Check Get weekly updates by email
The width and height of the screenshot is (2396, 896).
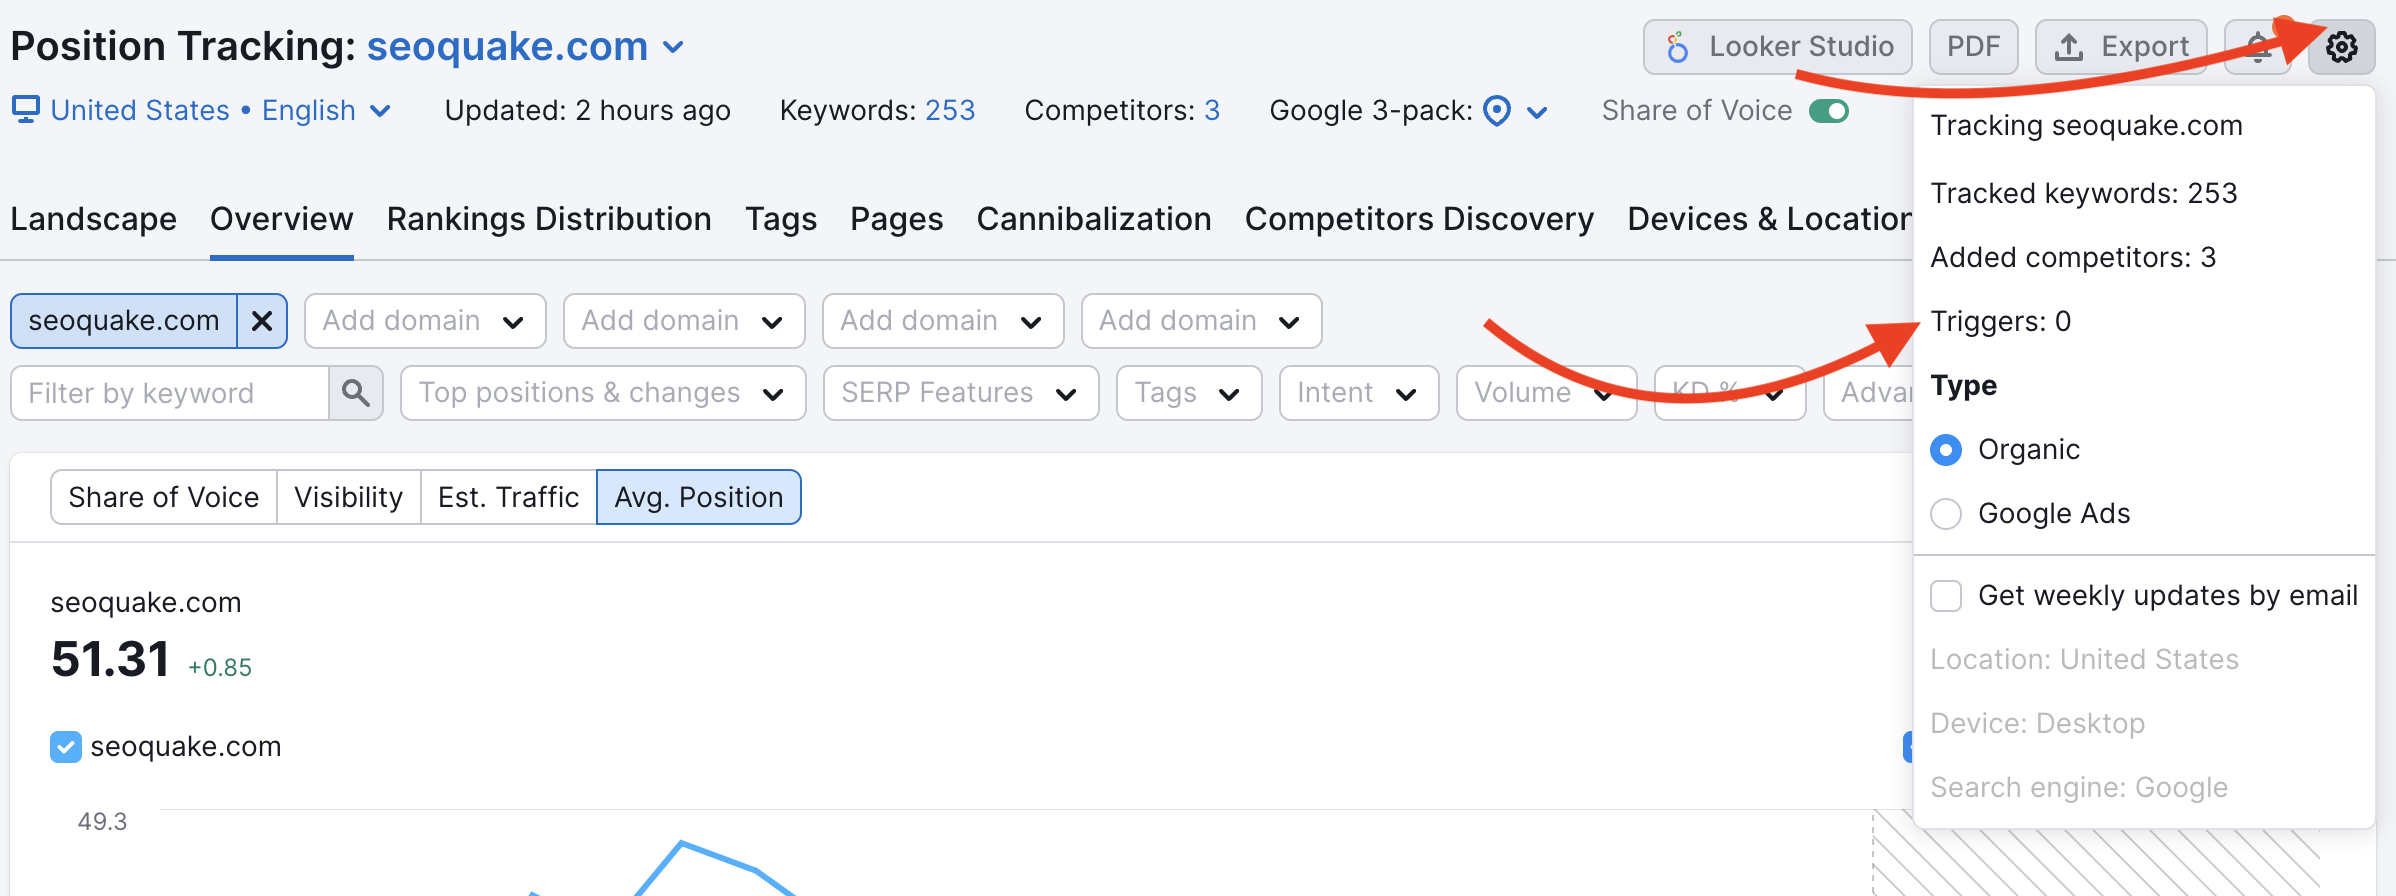tap(1946, 596)
